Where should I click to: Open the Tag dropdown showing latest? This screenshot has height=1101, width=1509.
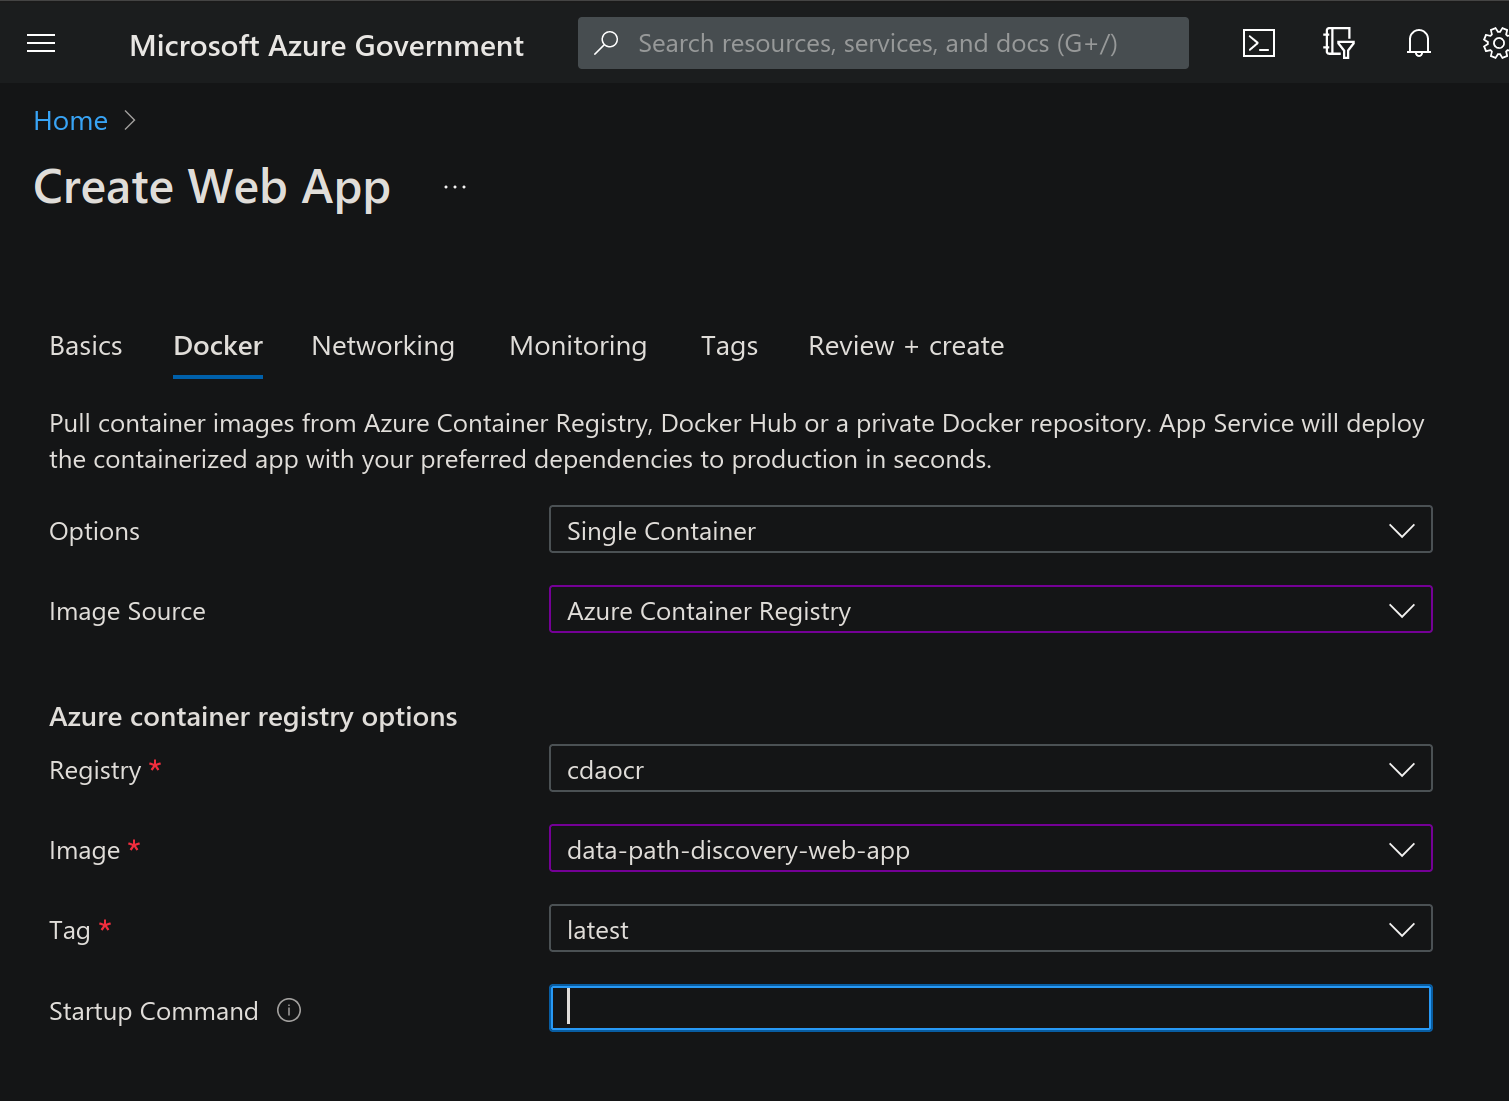(x=990, y=928)
